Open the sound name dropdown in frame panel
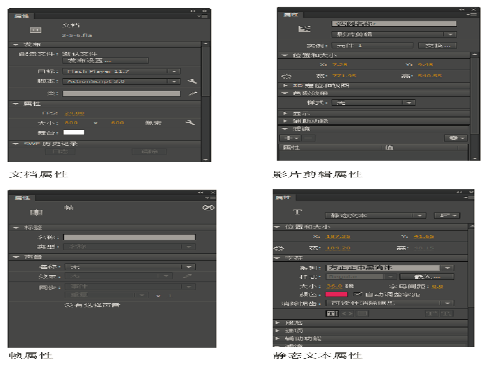Viewport: 493px width, 369px height. 130,267
